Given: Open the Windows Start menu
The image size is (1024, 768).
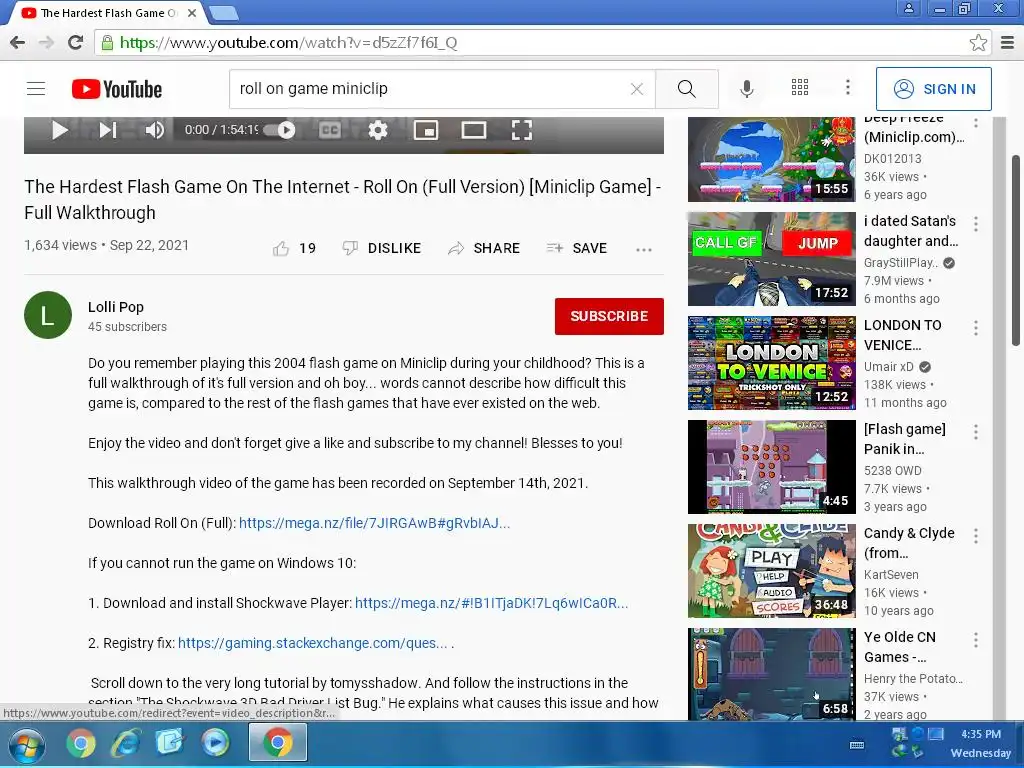Looking at the screenshot, I should point(26,744).
